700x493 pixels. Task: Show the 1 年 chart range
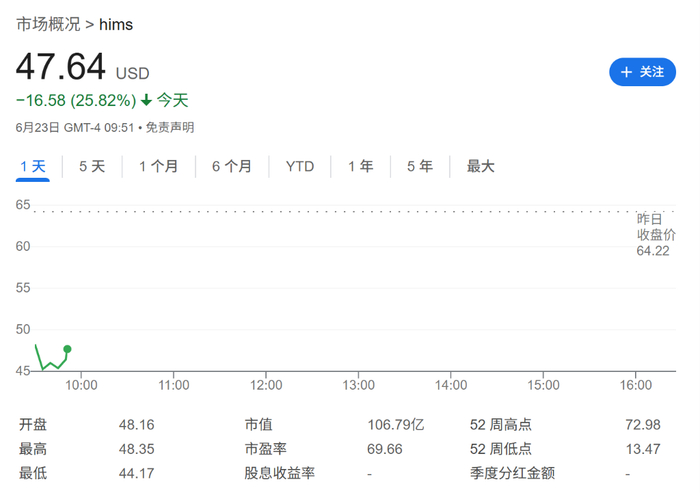361,166
